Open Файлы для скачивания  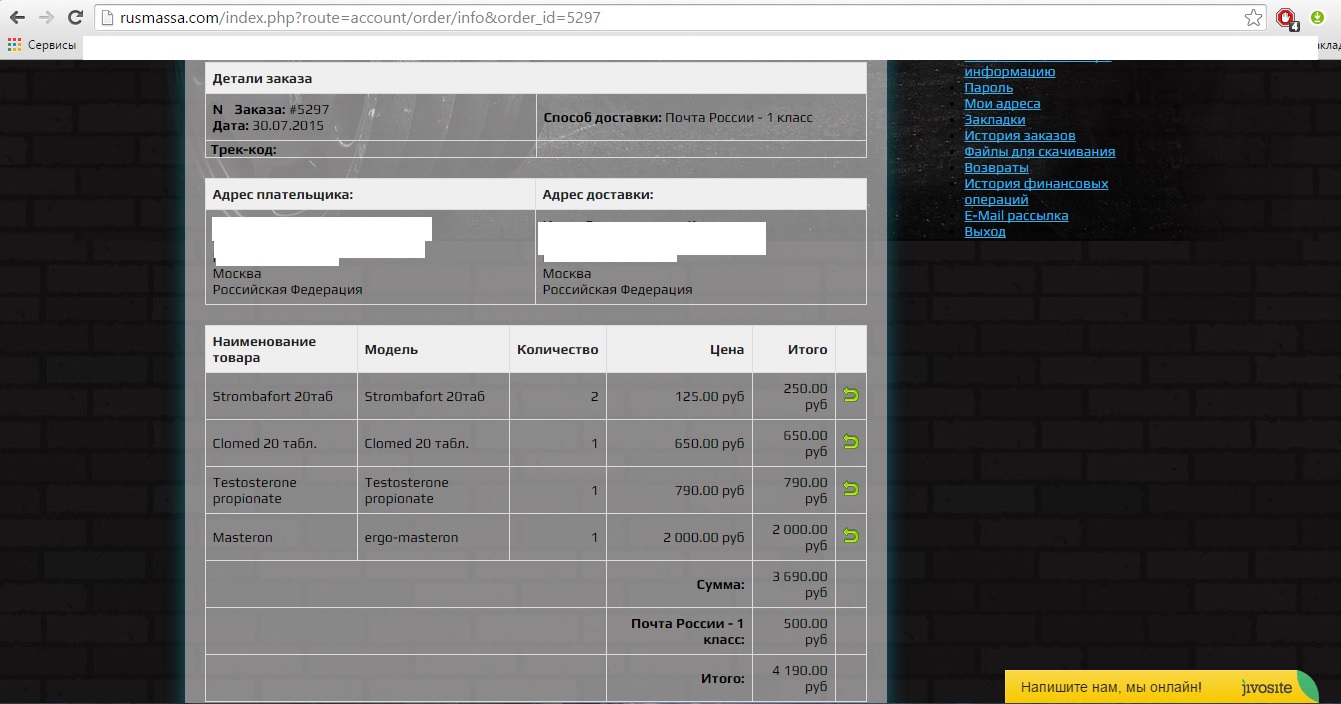tap(1039, 152)
